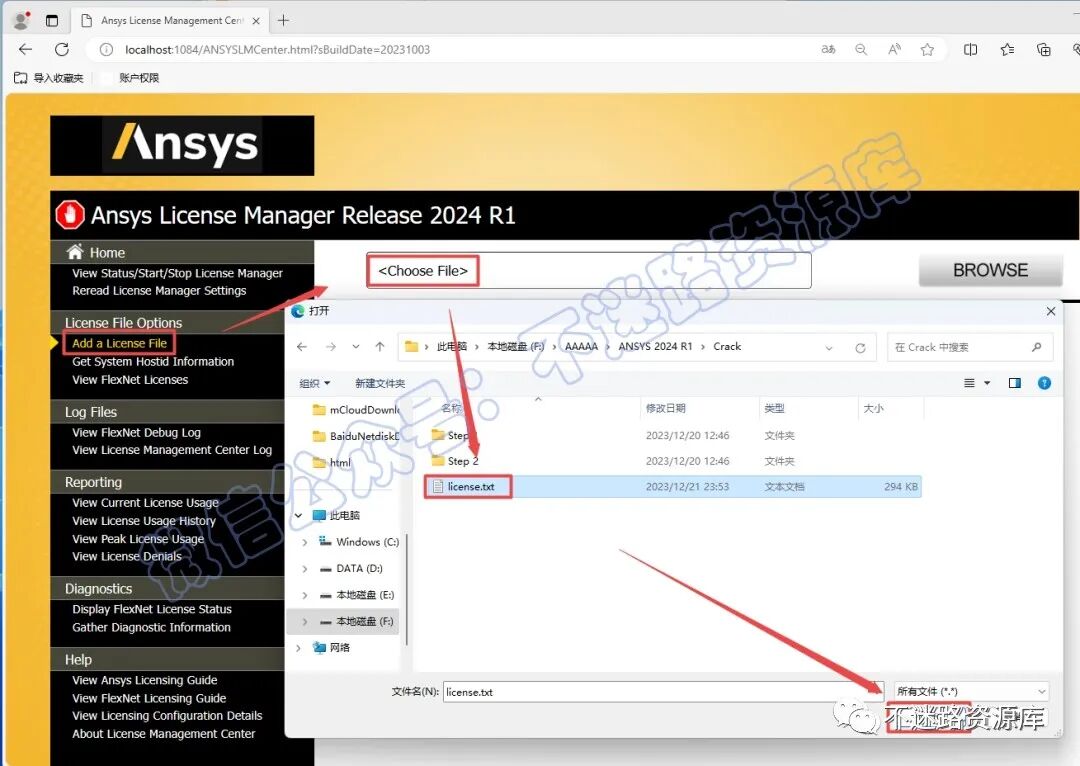1080x766 pixels.
Task: Go forward in the file dialog
Action: pos(331,346)
